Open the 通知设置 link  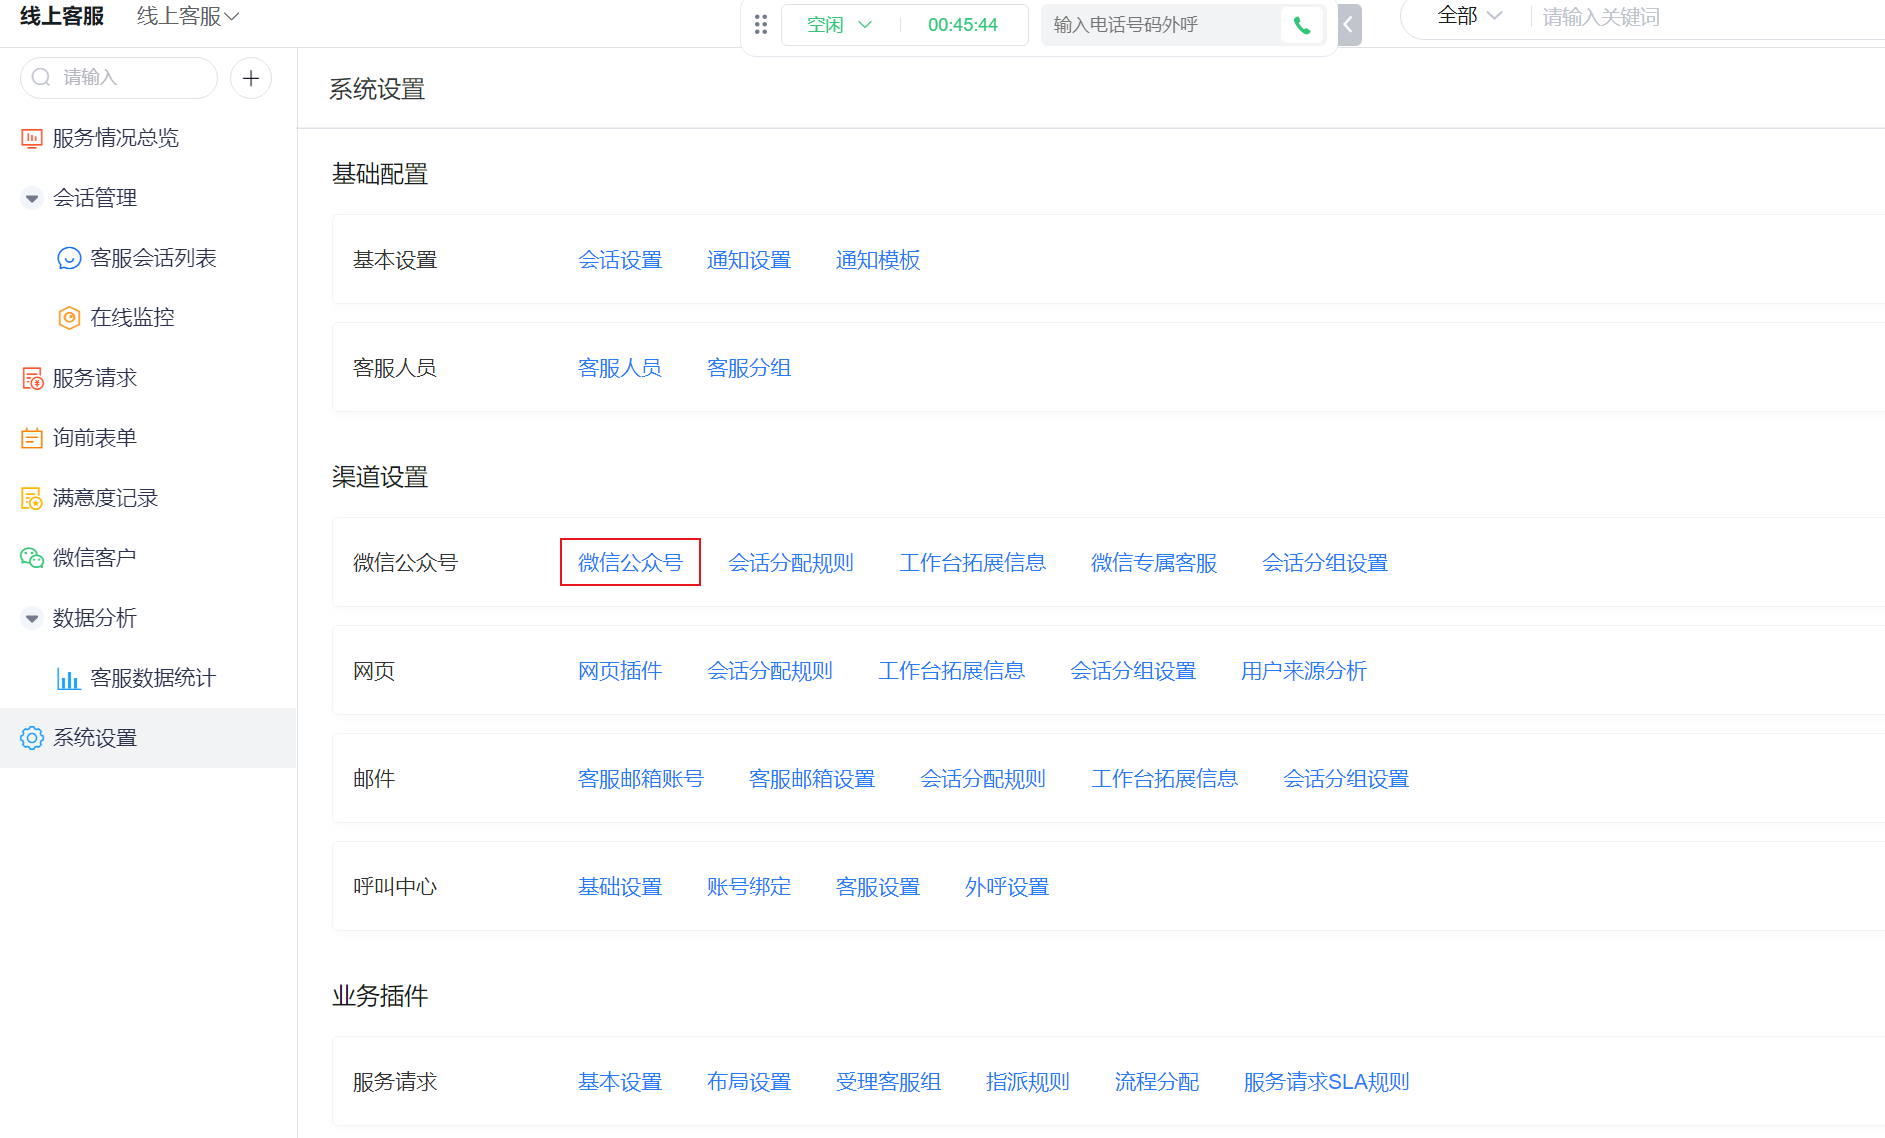click(749, 260)
